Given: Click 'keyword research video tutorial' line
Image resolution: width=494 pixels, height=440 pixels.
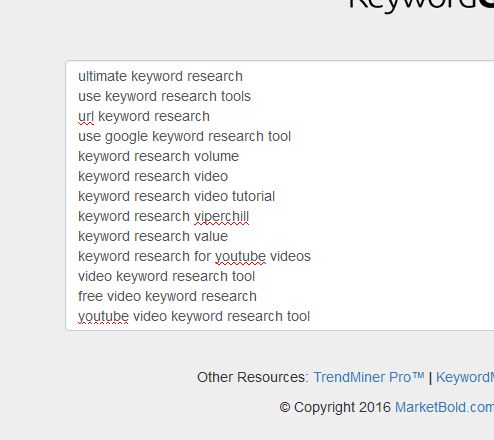Looking at the screenshot, I should (x=176, y=196).
